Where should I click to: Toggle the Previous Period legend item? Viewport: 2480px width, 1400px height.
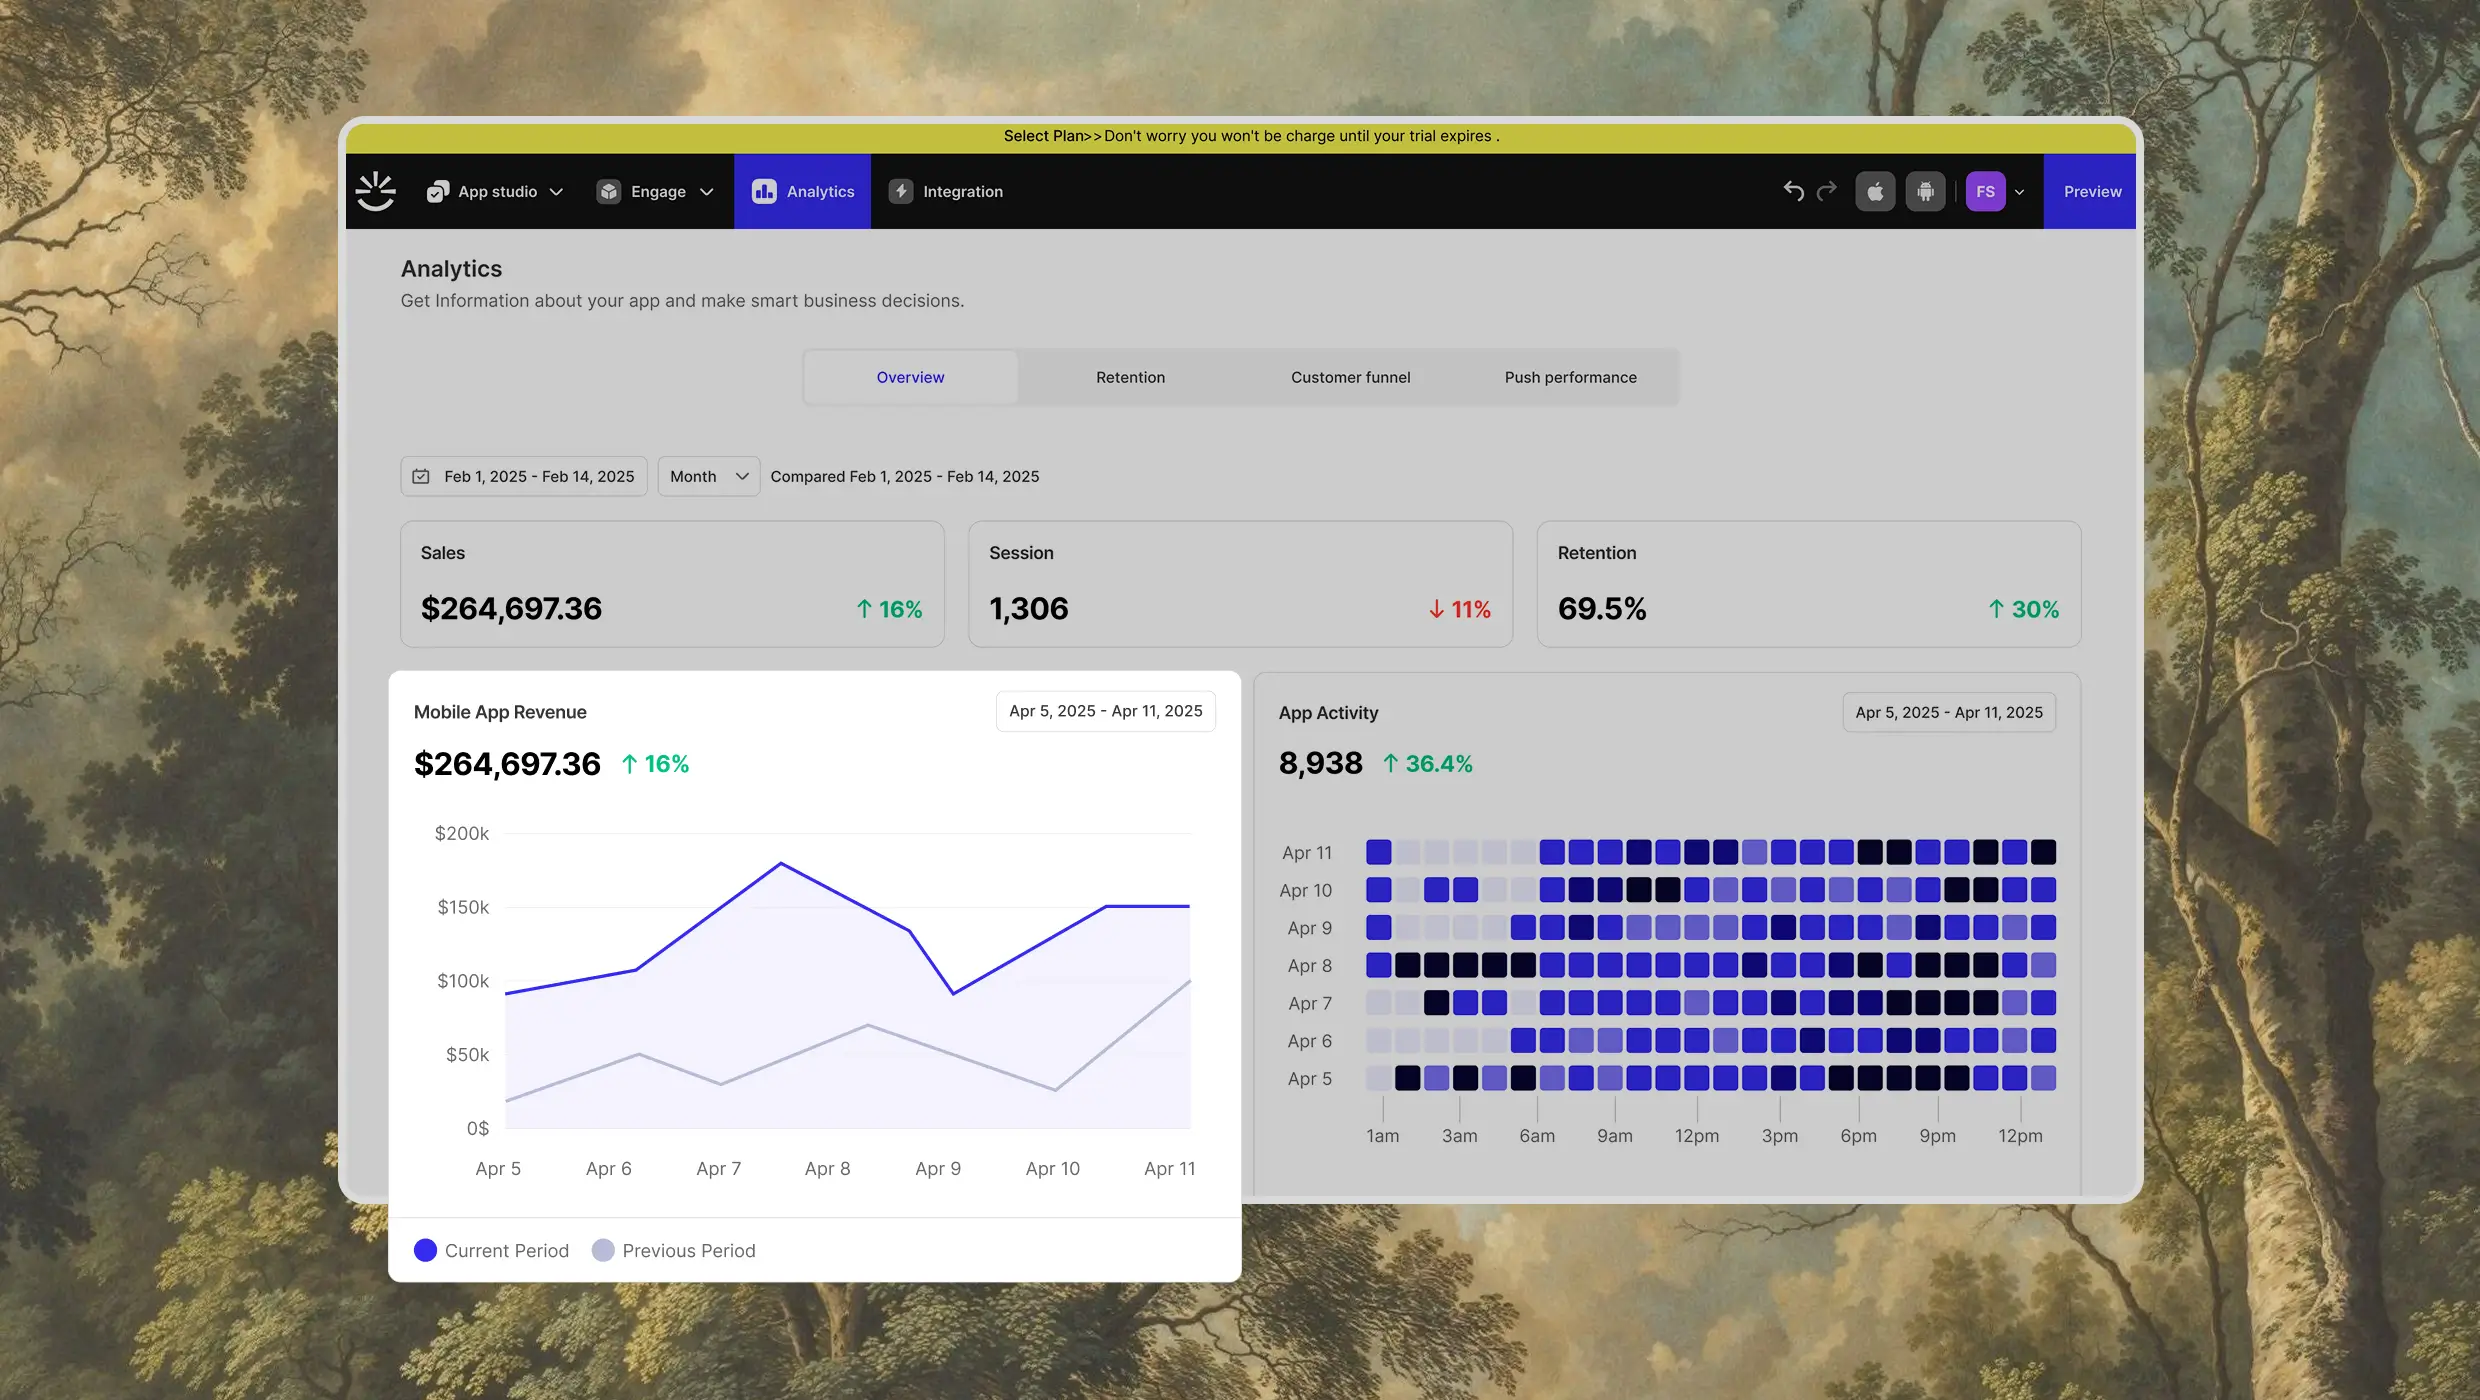(x=674, y=1250)
